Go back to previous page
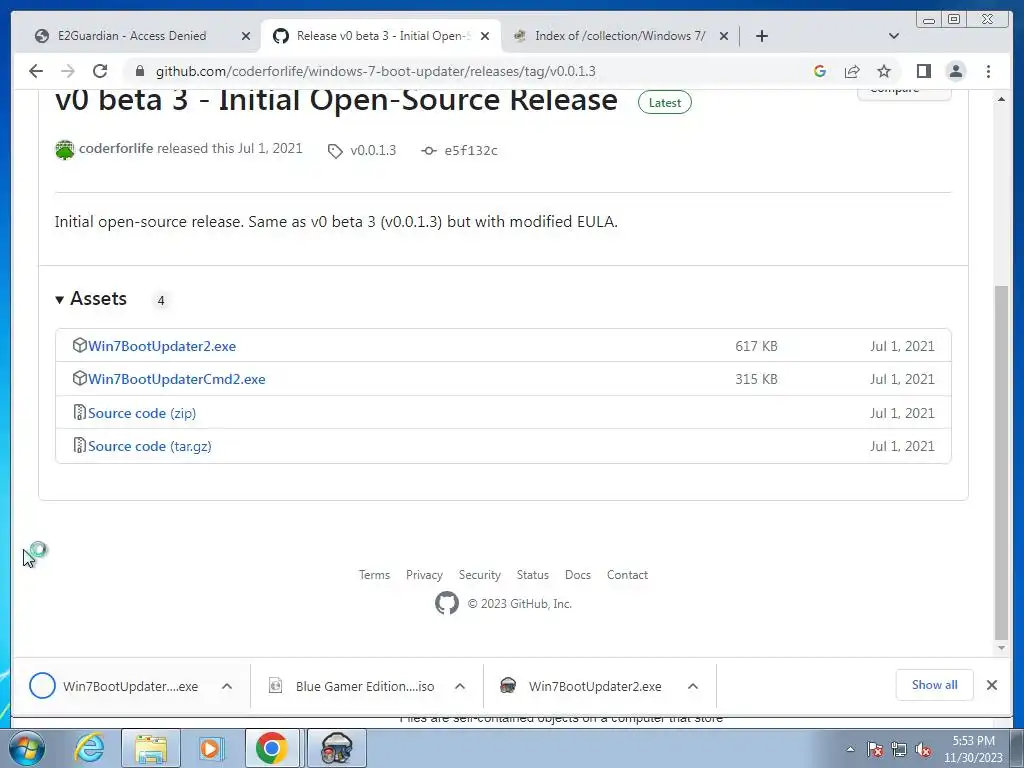1024x768 pixels. coord(36,71)
